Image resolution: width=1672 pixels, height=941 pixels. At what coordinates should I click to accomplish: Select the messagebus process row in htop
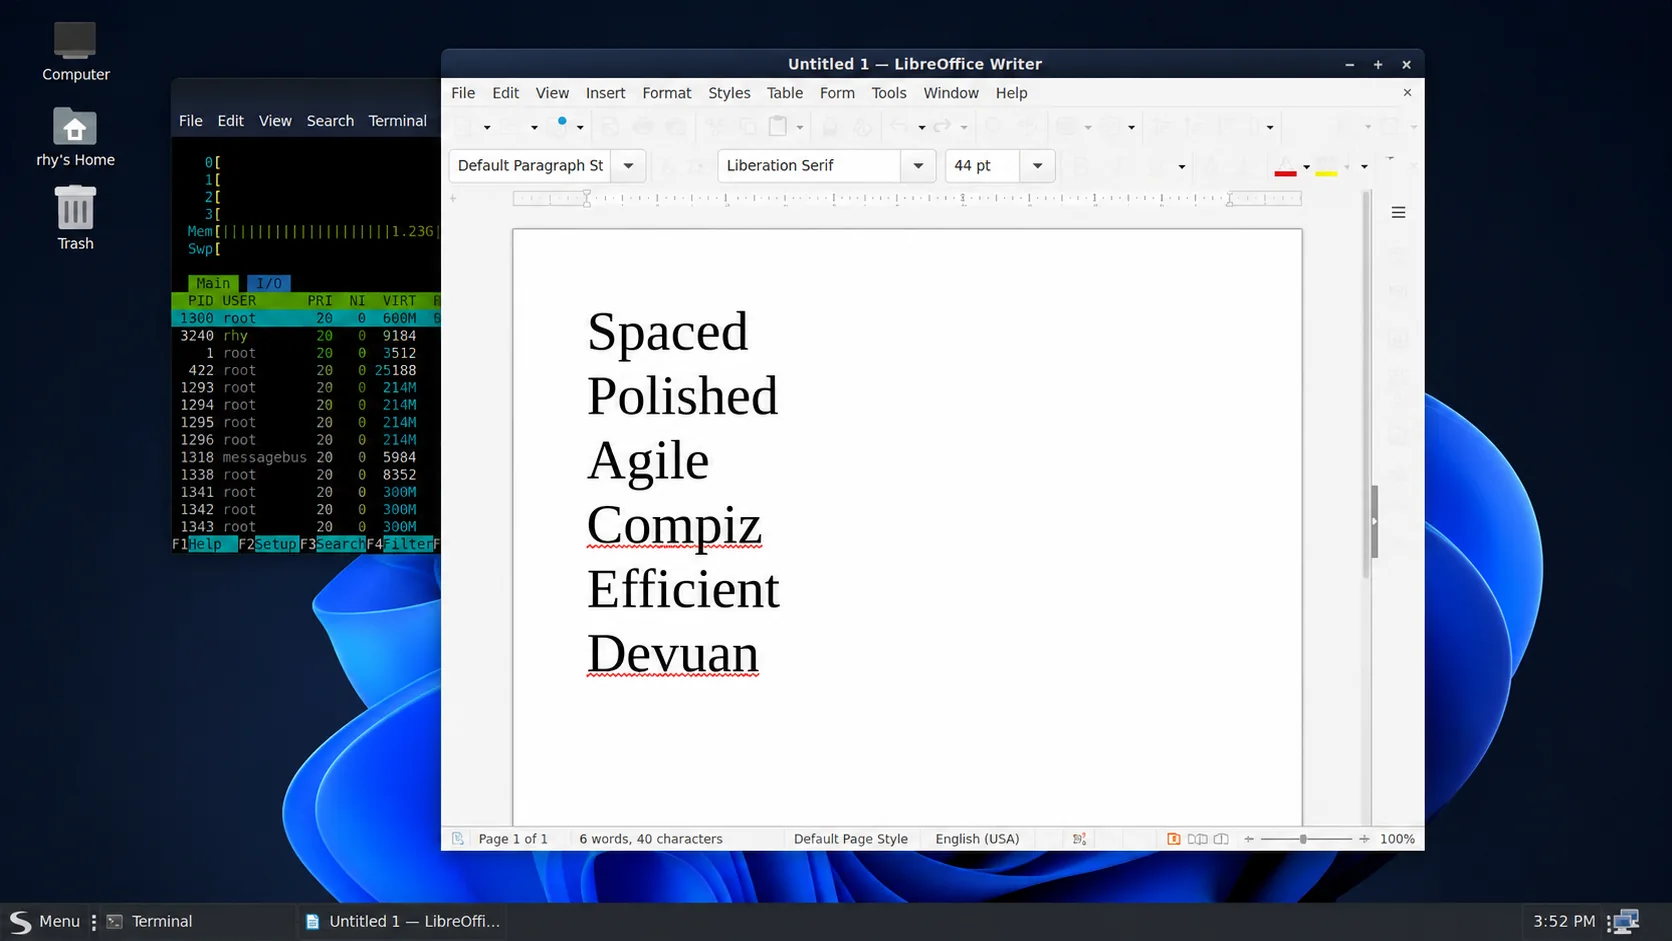[x=306, y=457]
